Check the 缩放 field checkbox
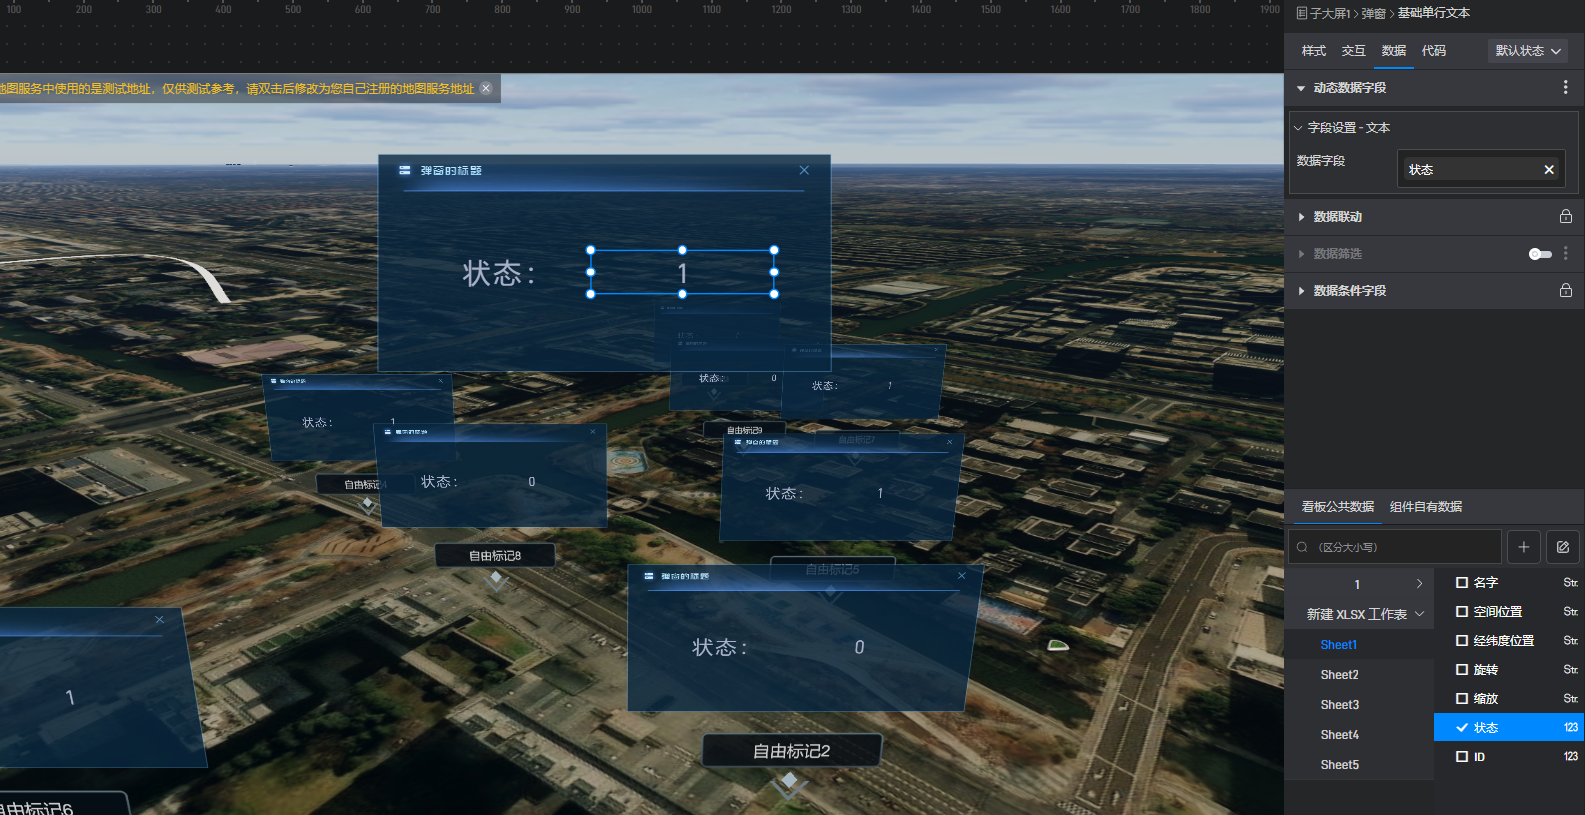The image size is (1585, 815). pos(1462,698)
